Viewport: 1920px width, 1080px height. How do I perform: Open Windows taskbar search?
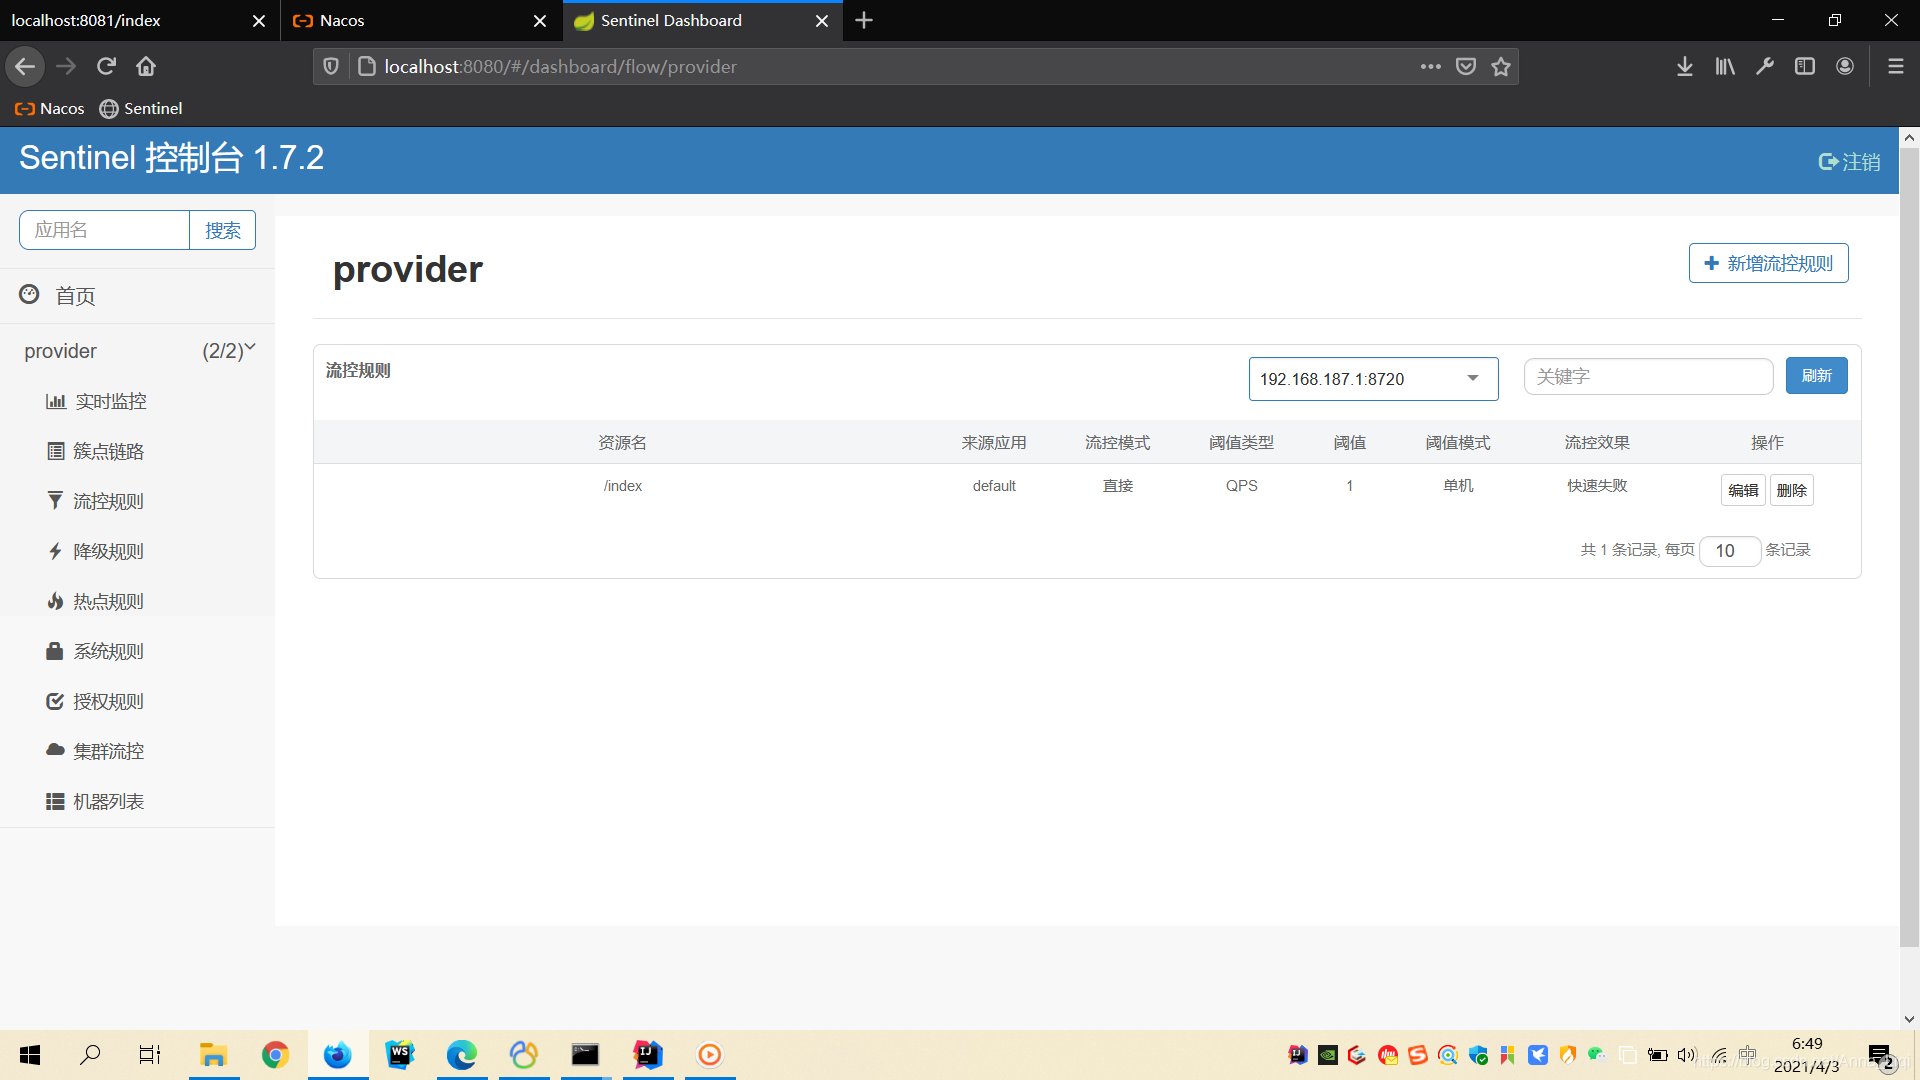coord(90,1055)
